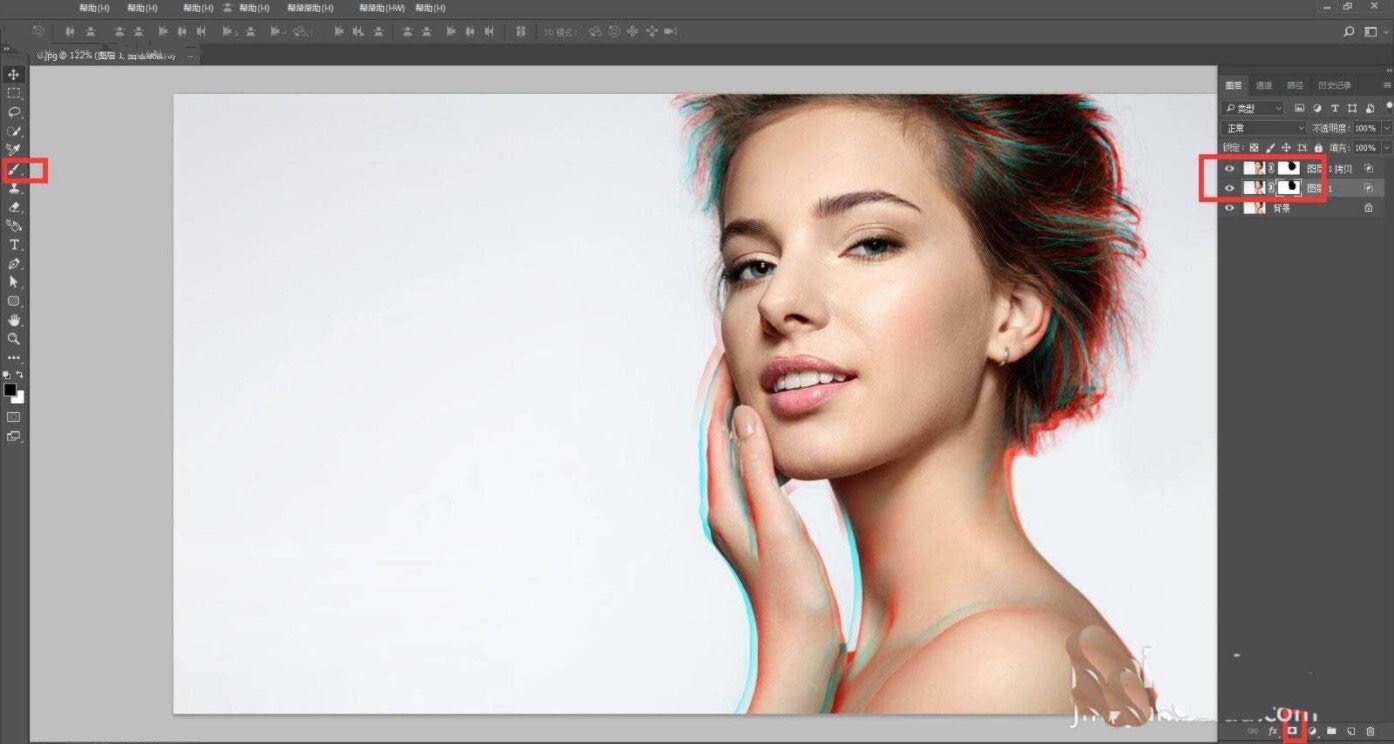Switch to the 图层 tab

[1234, 85]
